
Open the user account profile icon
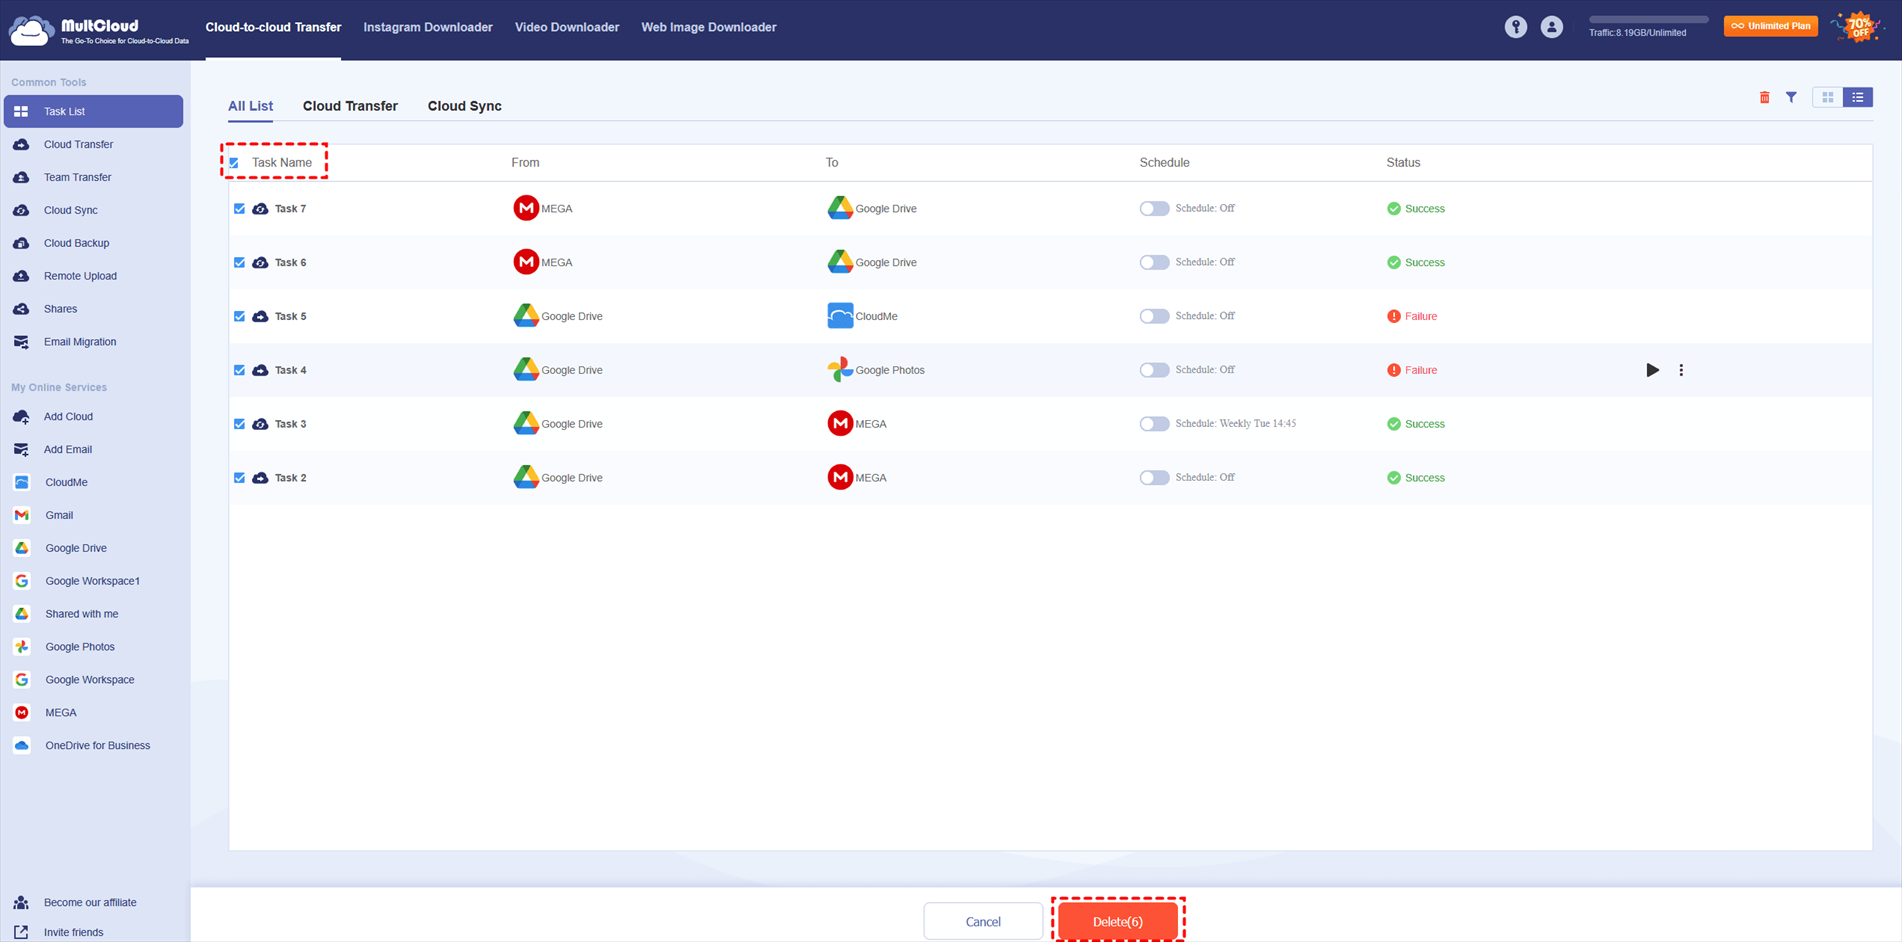(x=1551, y=27)
